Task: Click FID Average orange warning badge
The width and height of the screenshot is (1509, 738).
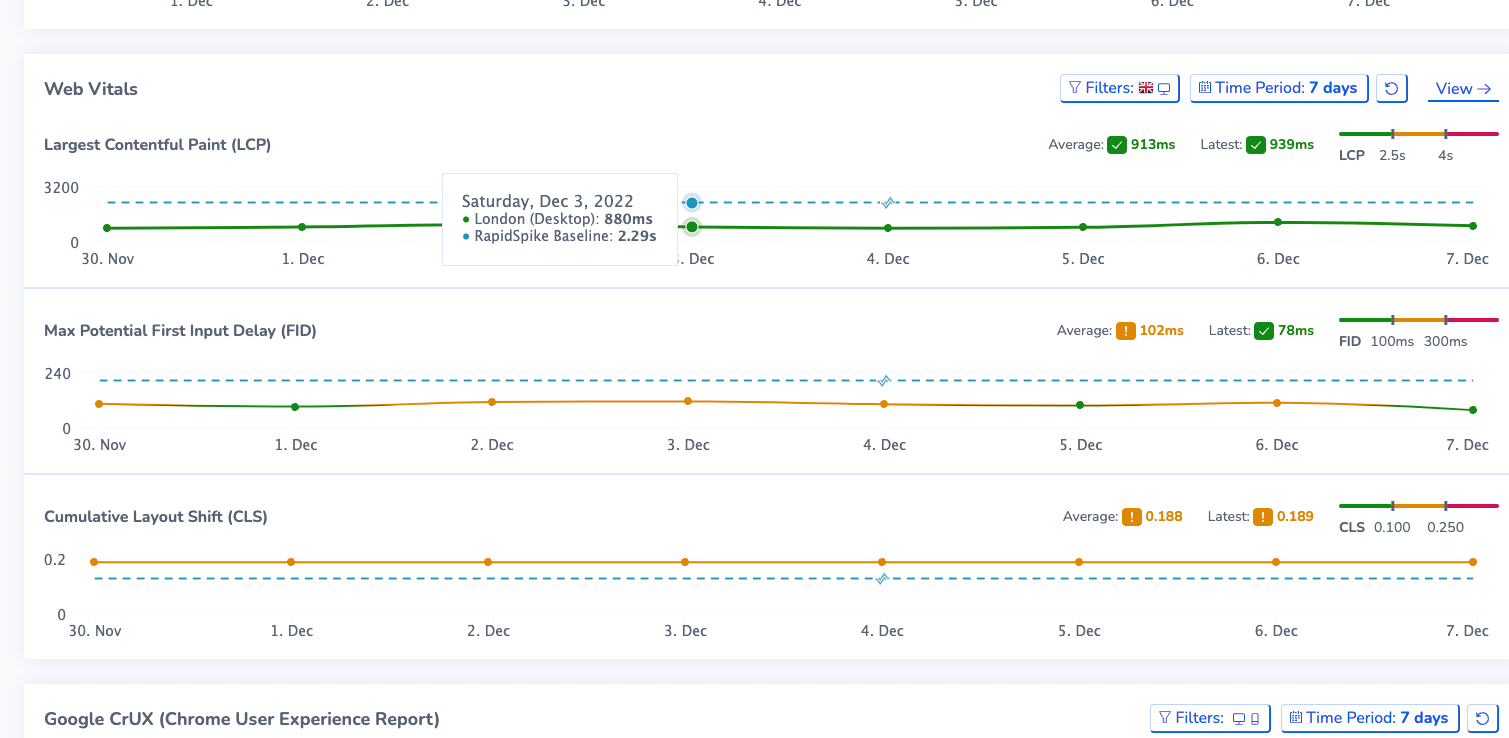Action: [x=1125, y=331]
